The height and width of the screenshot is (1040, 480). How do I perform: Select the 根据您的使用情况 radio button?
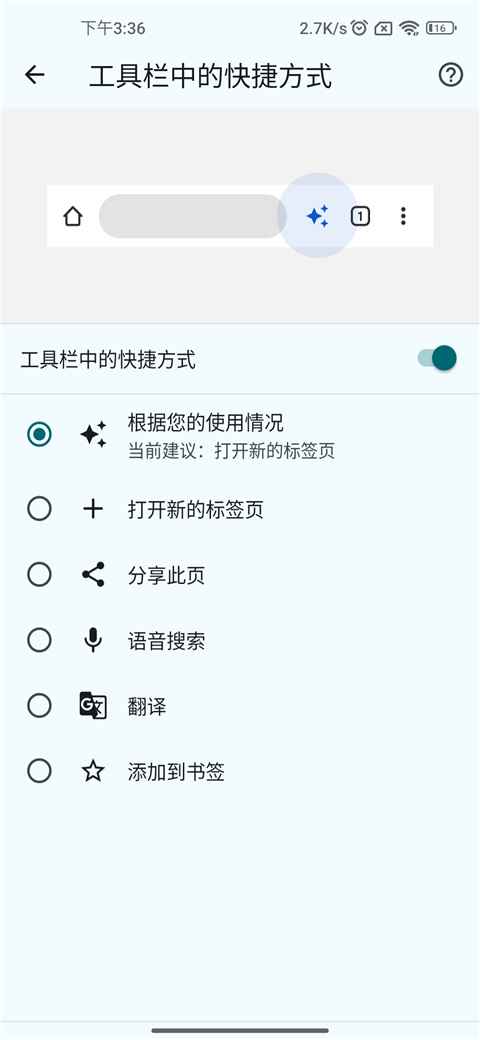[x=40, y=434]
